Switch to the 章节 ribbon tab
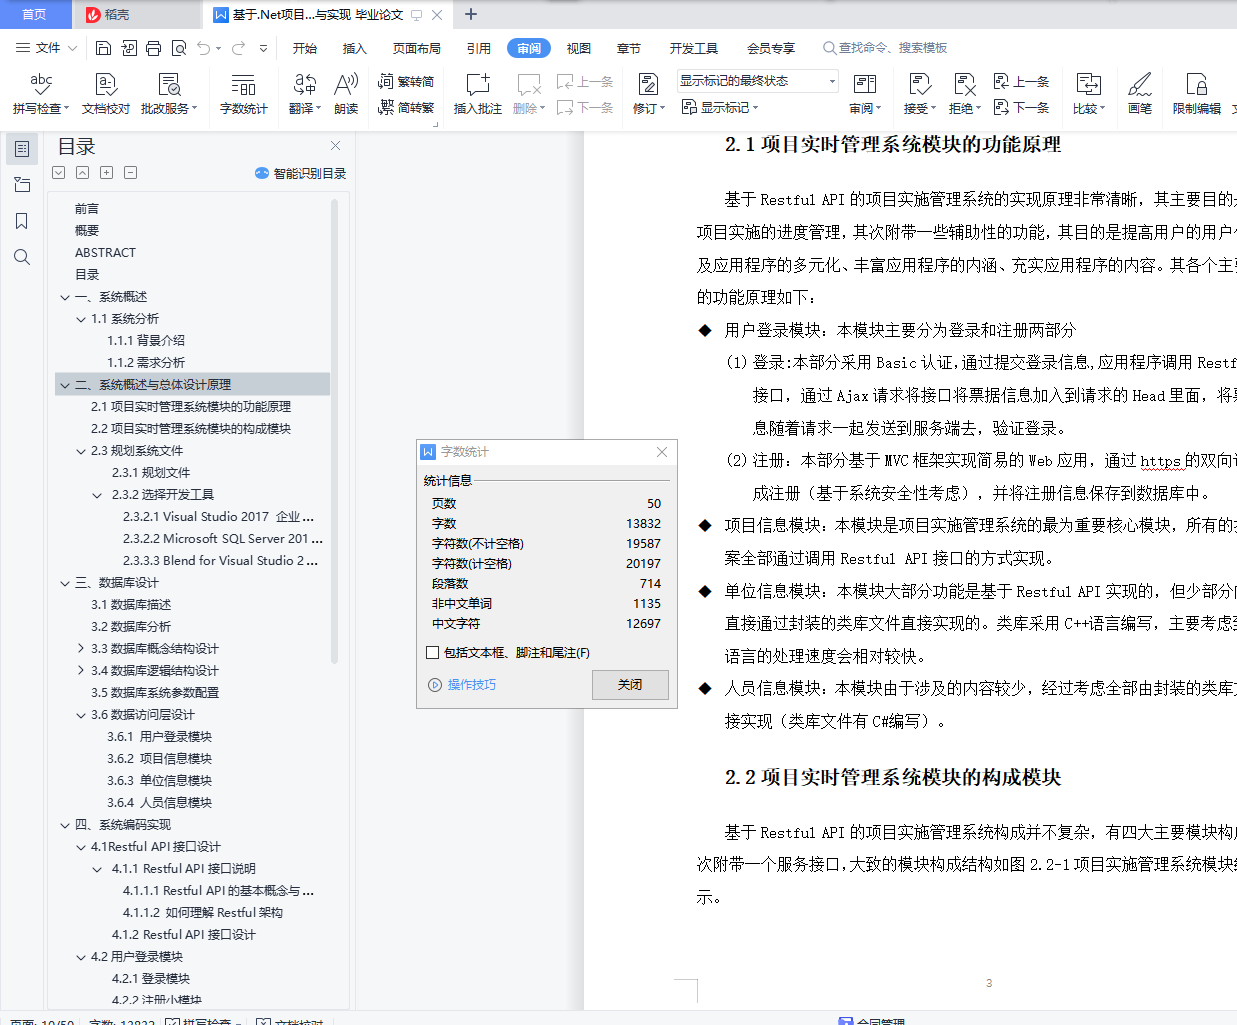The width and height of the screenshot is (1237, 1025). pyautogui.click(x=629, y=48)
